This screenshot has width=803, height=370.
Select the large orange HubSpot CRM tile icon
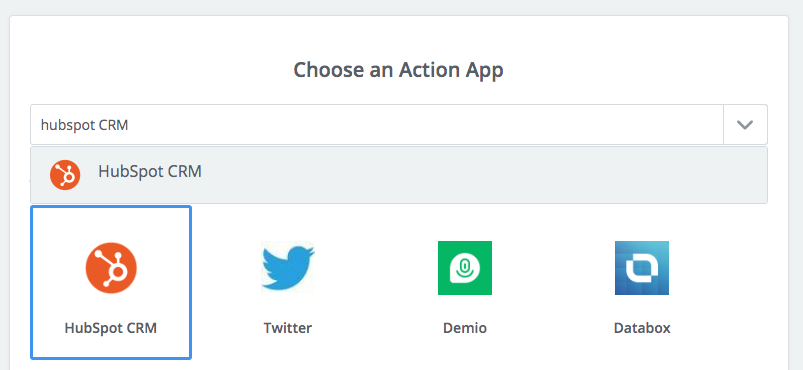(111, 268)
